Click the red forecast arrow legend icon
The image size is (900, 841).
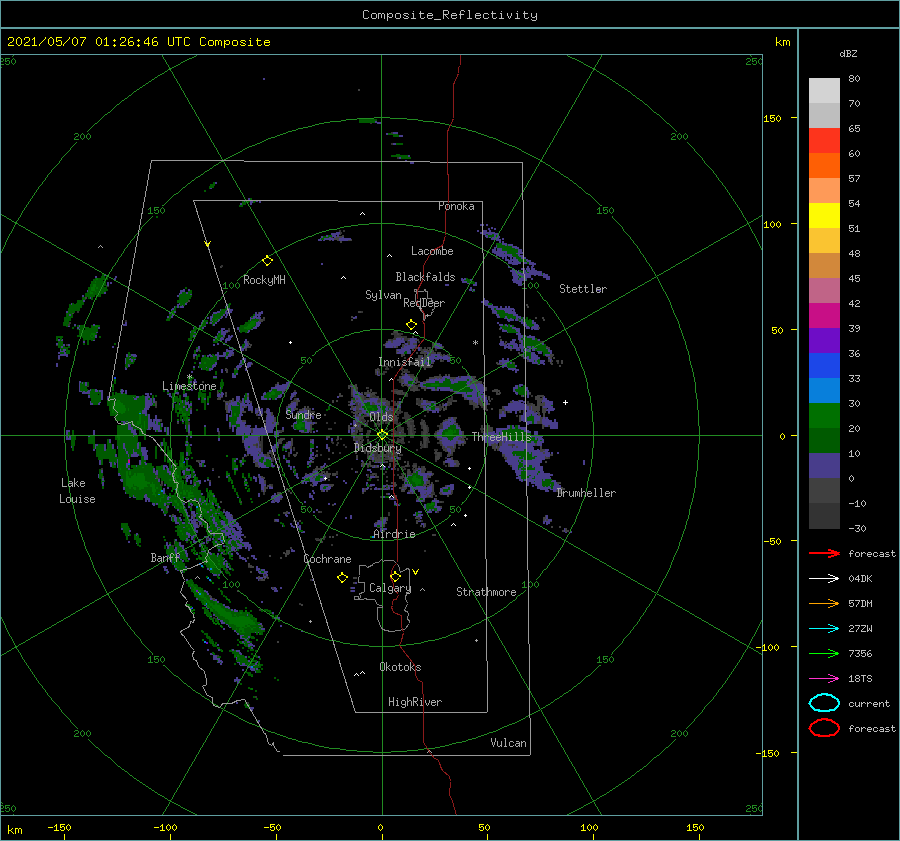[824, 553]
